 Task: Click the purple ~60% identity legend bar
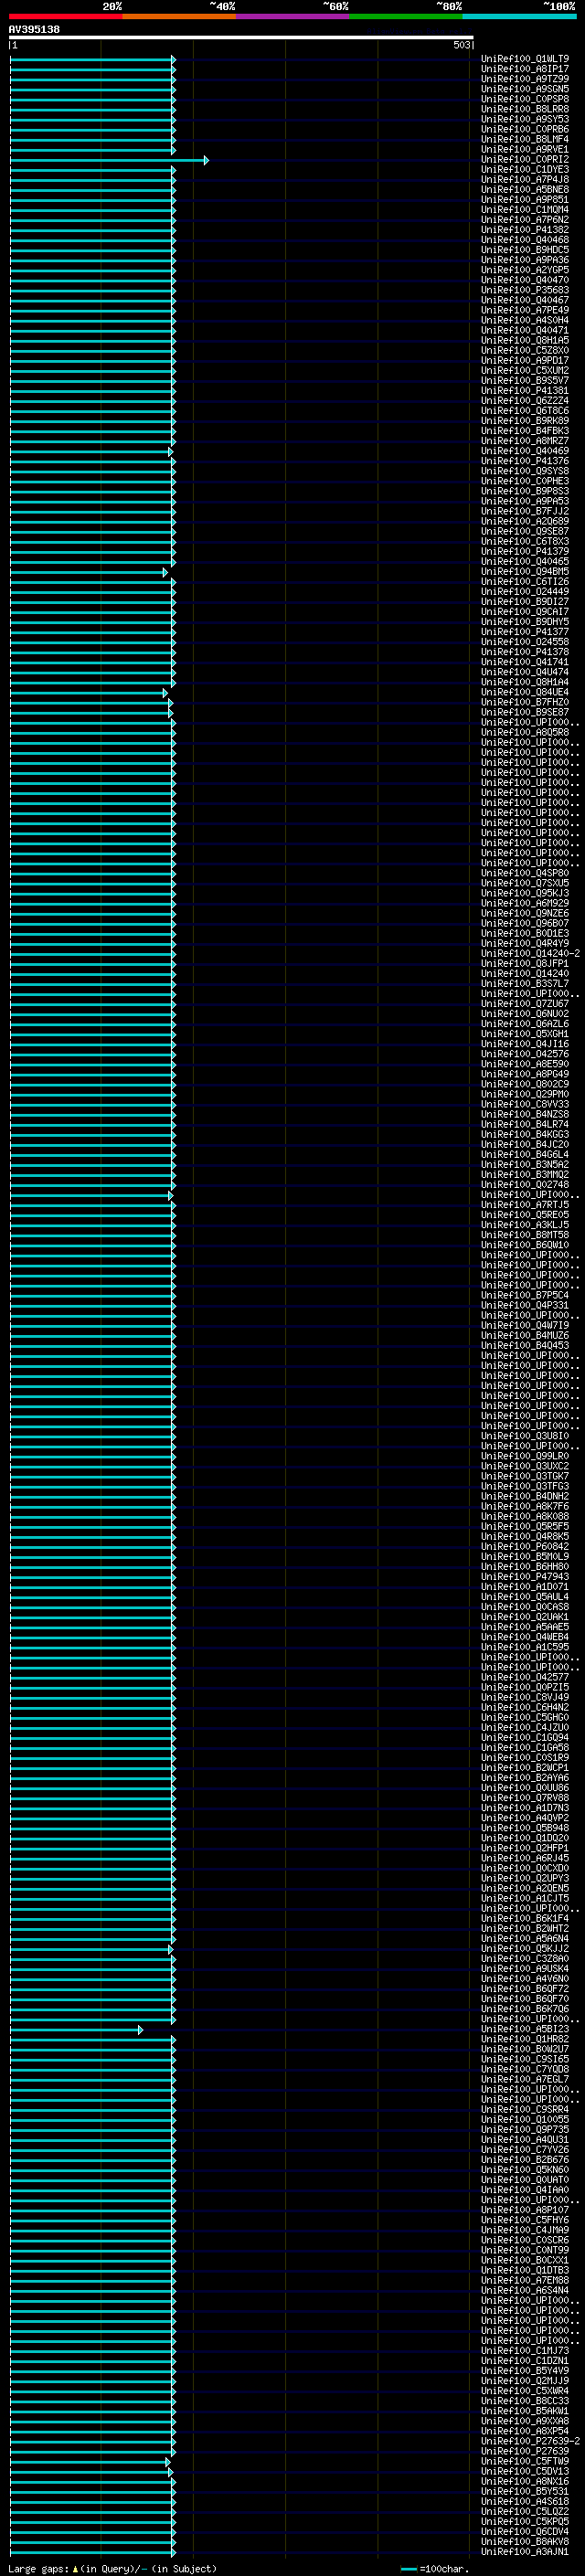(x=292, y=16)
